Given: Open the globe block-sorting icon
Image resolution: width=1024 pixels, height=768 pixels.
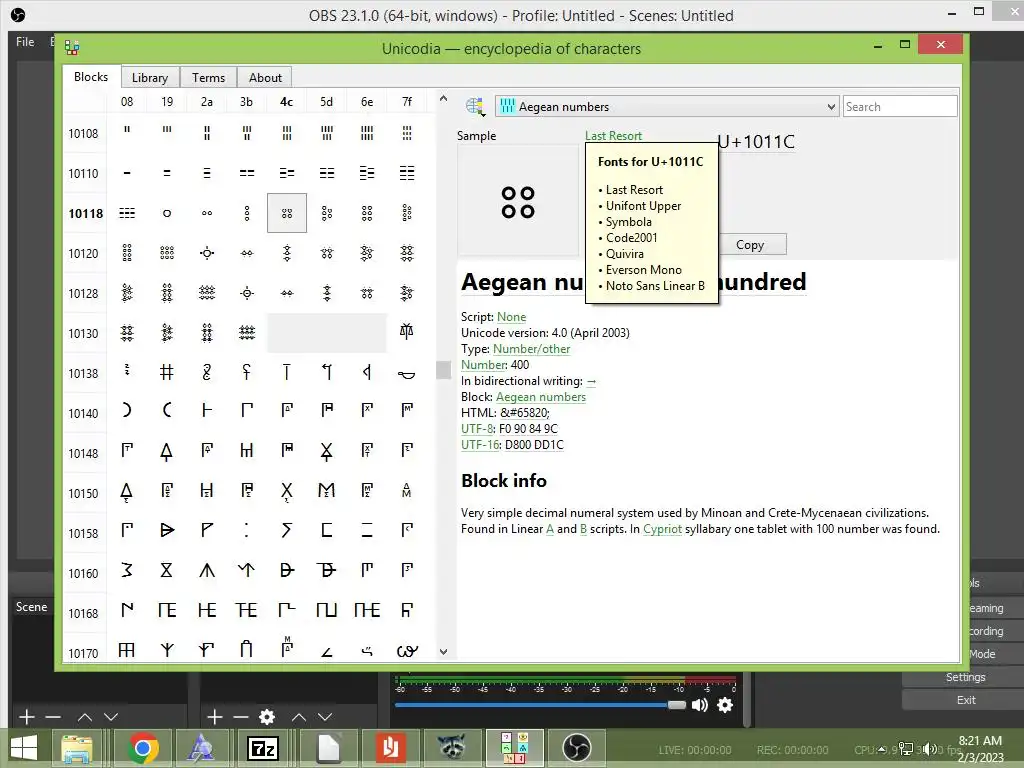Looking at the screenshot, I should [475, 106].
